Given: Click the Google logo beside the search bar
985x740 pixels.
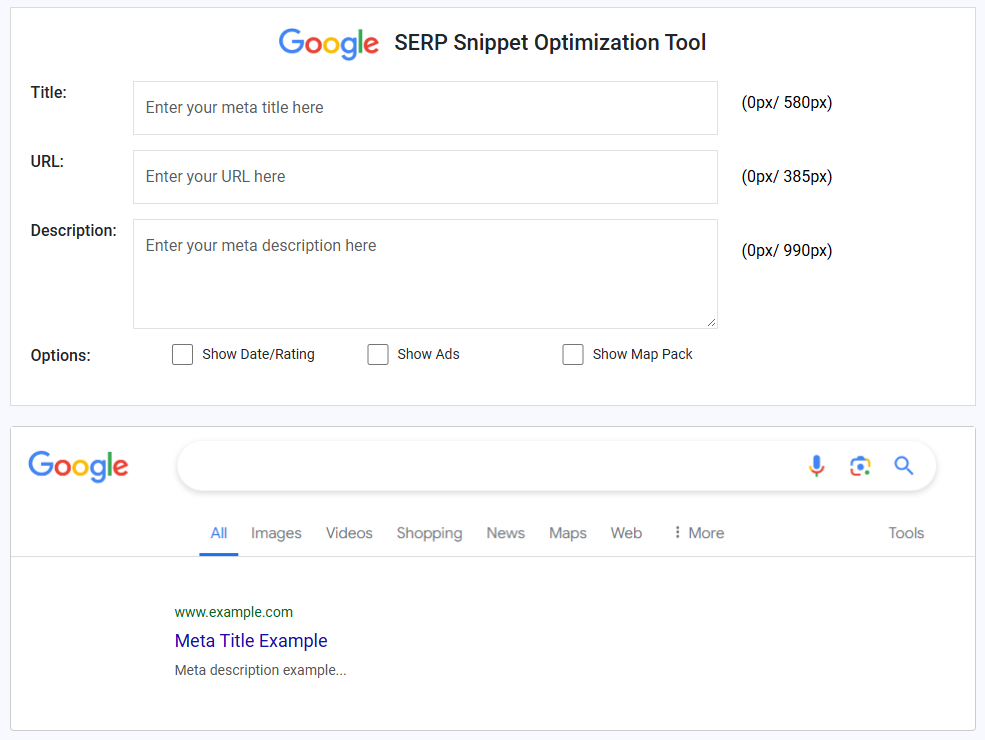Looking at the screenshot, I should click(x=79, y=466).
